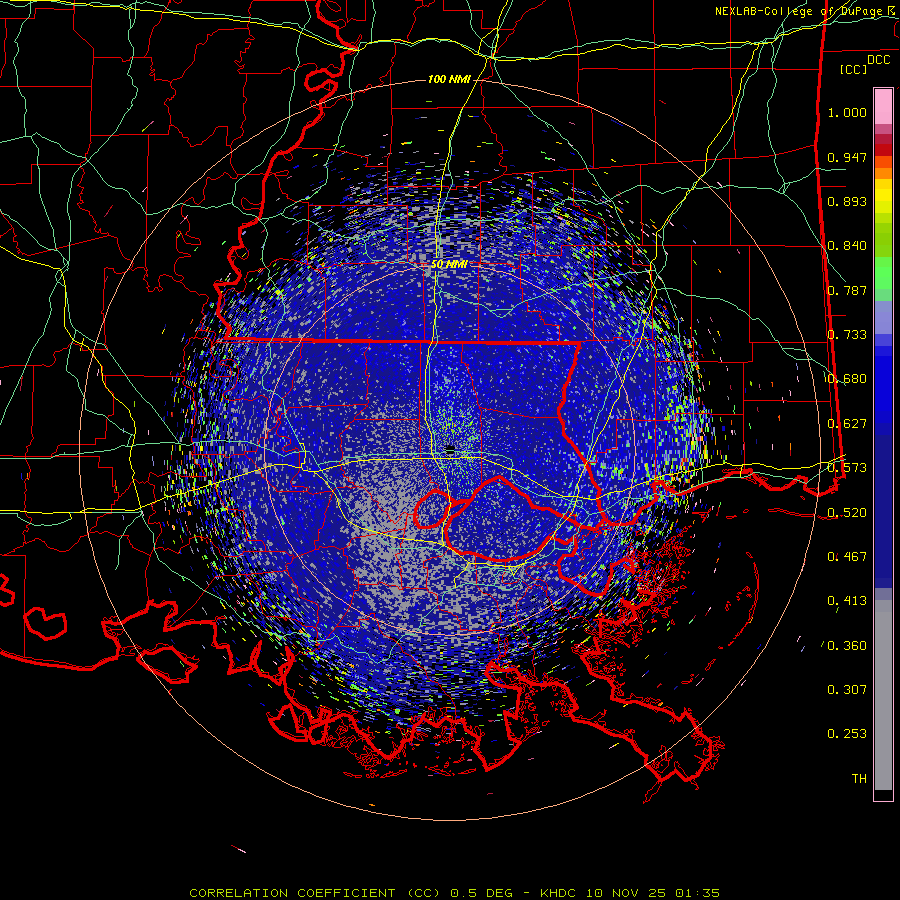This screenshot has width=900, height=900.
Task: Click the 100 NMI range ring label
Action: click(449, 79)
